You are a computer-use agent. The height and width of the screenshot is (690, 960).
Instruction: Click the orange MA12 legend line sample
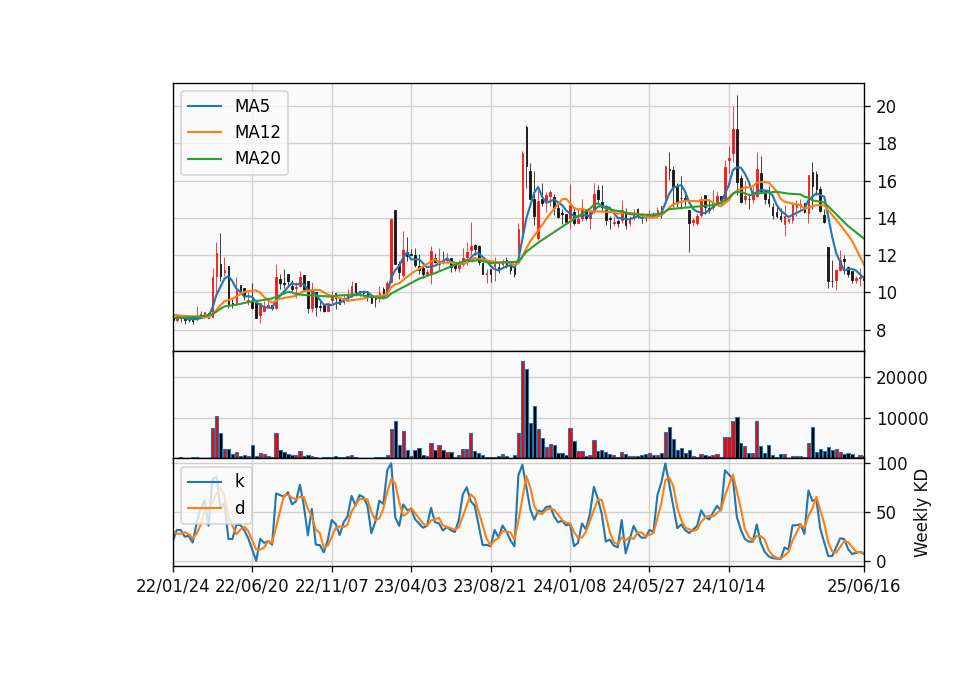[204, 132]
